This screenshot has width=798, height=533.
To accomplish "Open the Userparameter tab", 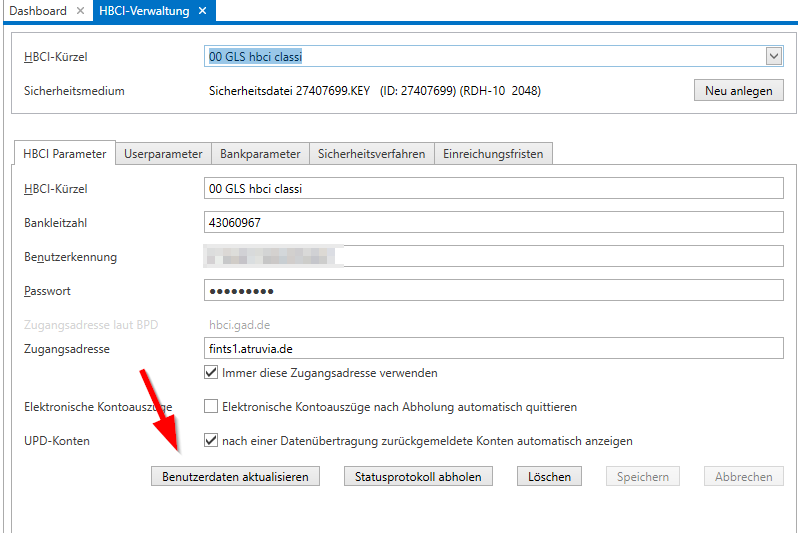I will pos(163,154).
